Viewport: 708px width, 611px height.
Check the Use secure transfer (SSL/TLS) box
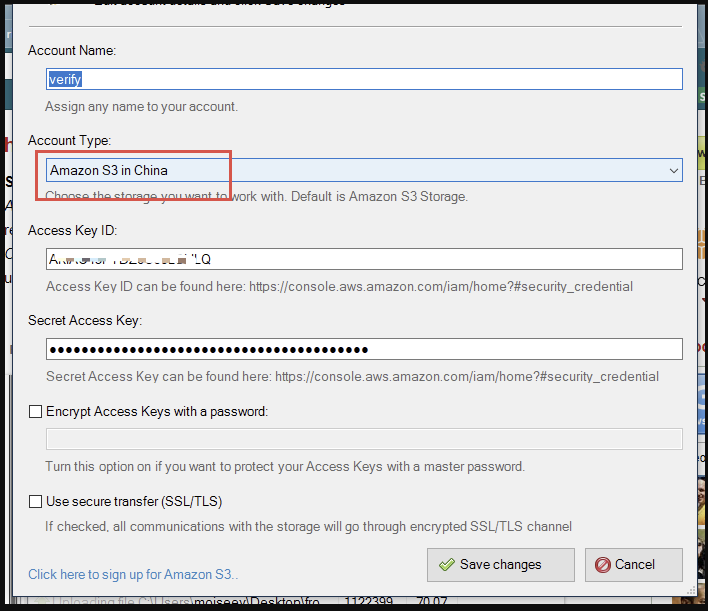[36, 501]
